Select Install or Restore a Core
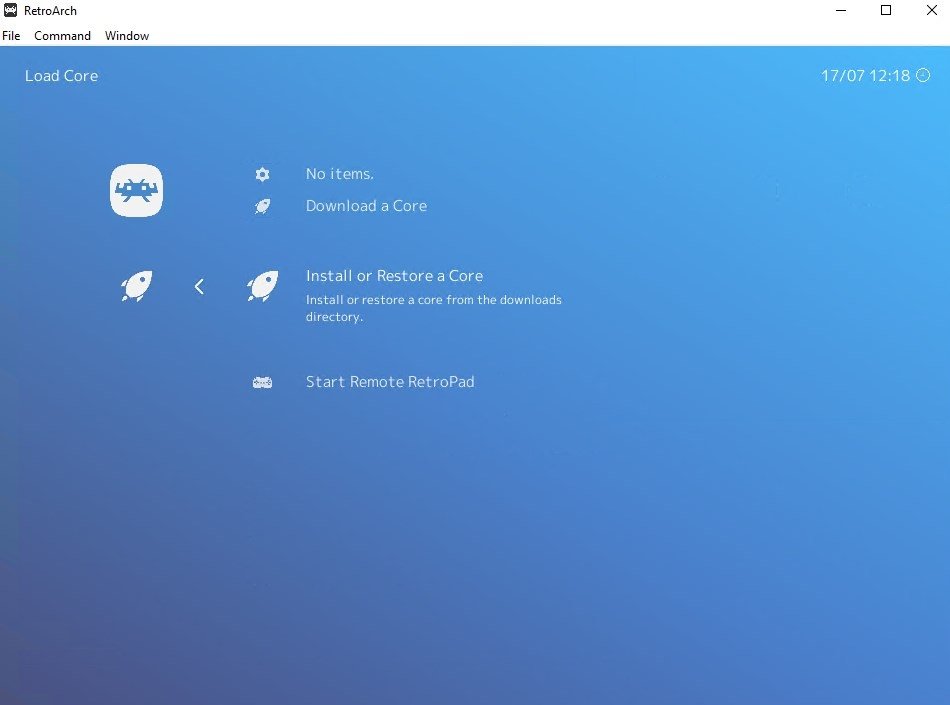This screenshot has height=705, width=950. [x=394, y=276]
